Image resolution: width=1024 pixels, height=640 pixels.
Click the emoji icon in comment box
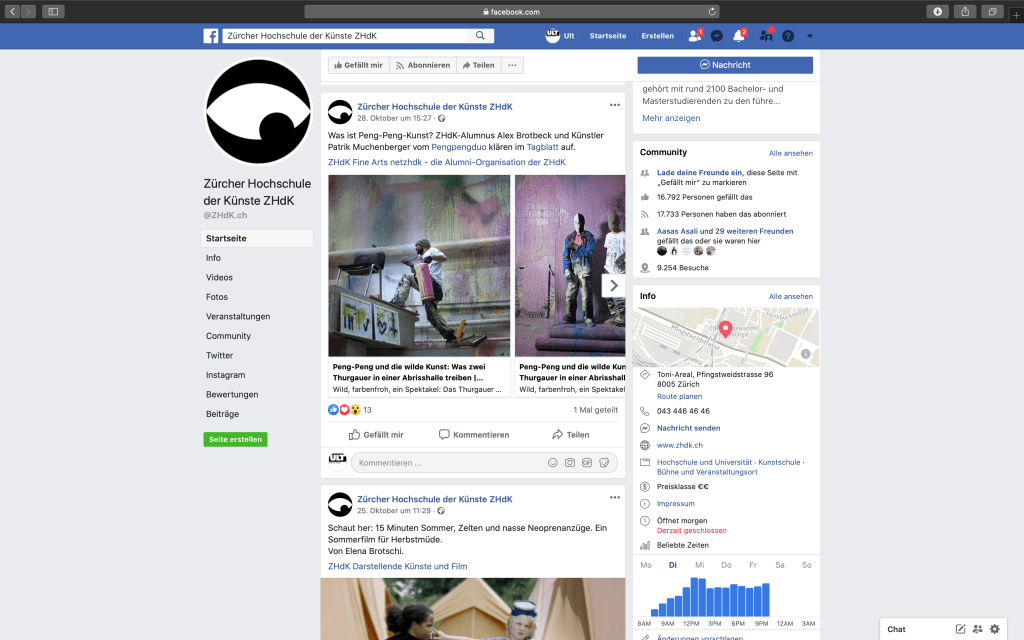553,463
